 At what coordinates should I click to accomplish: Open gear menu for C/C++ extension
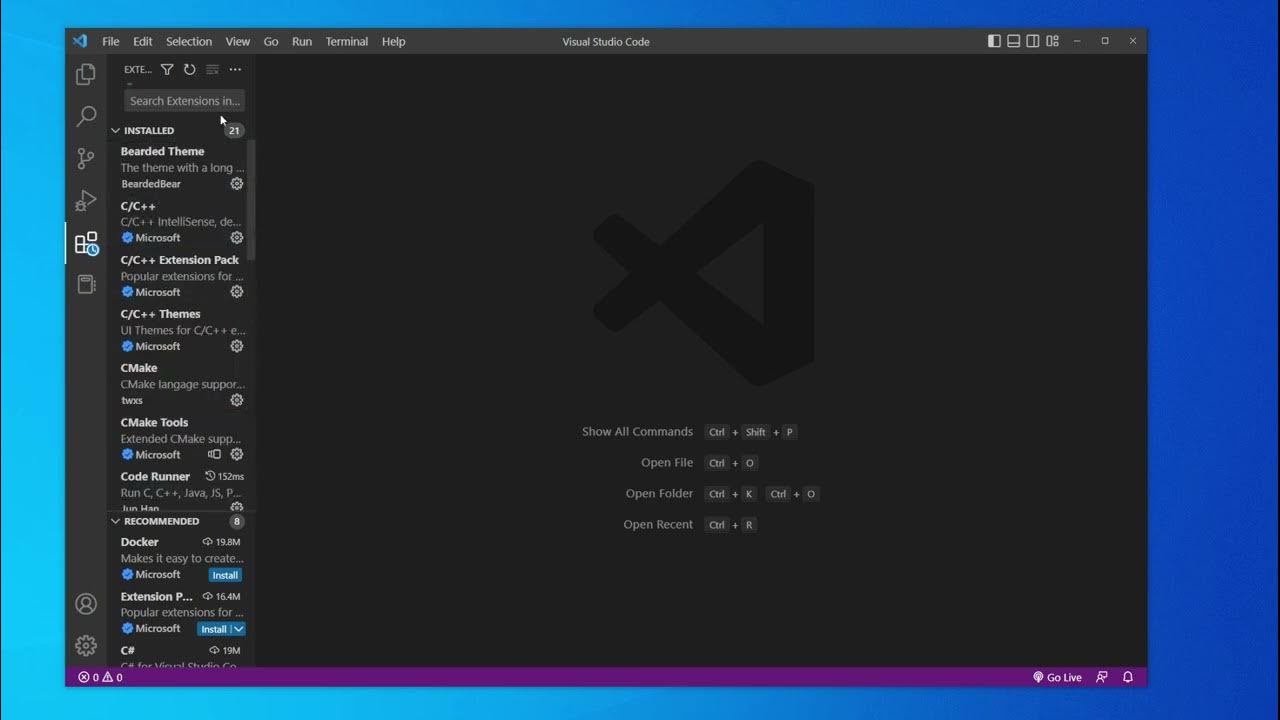click(237, 238)
